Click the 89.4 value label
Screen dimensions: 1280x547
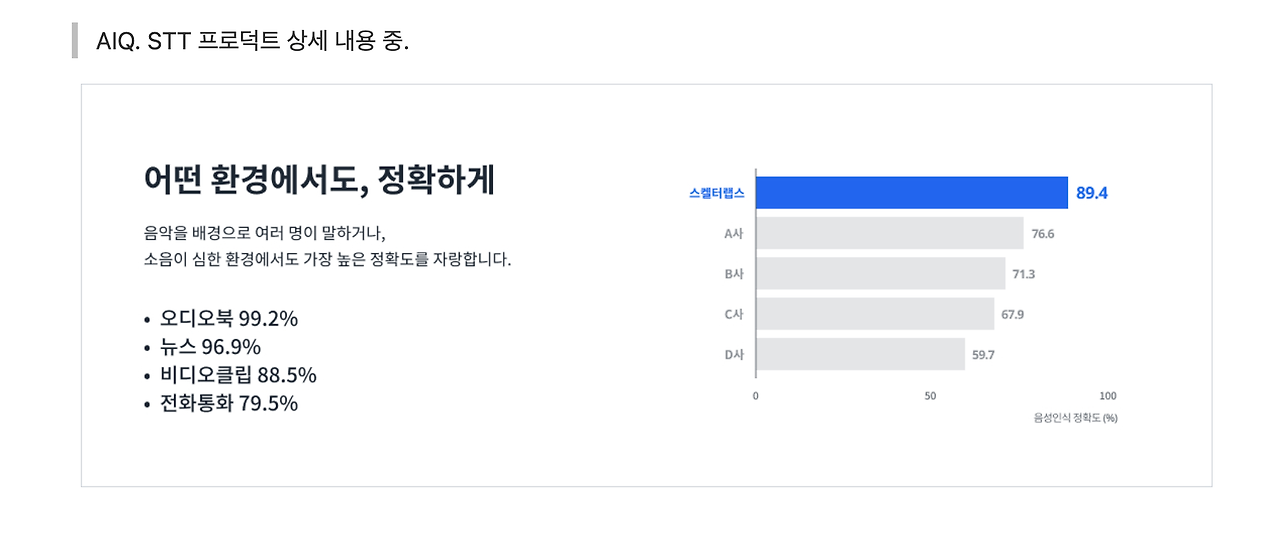(1091, 193)
